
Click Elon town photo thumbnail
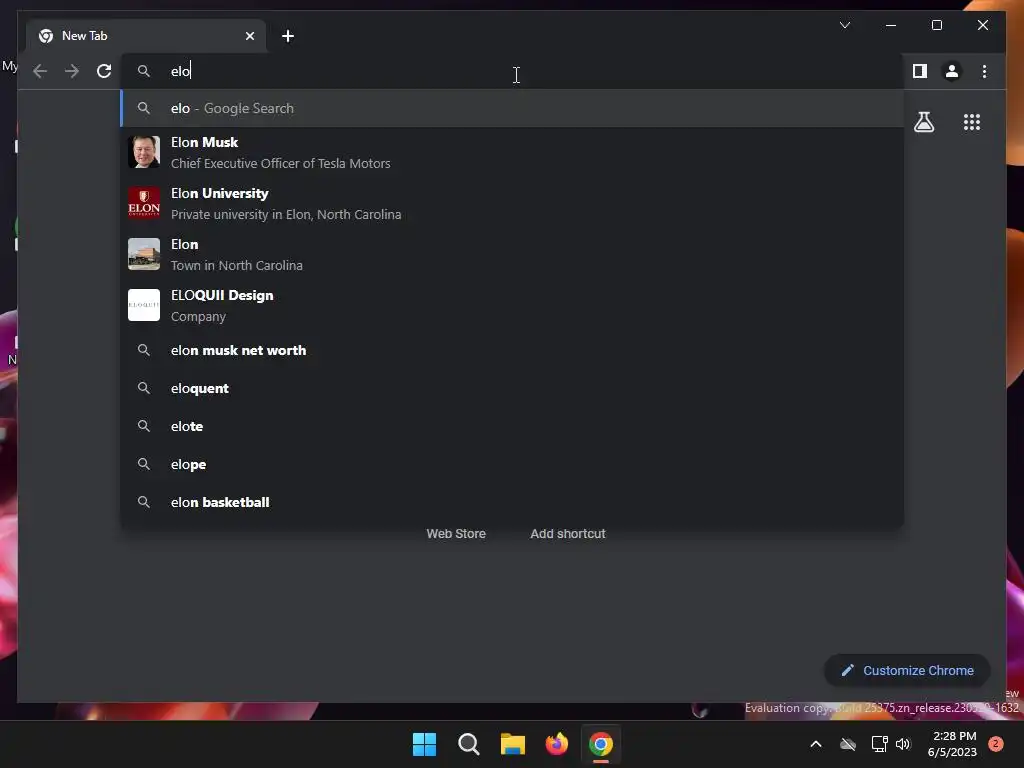click(x=144, y=254)
